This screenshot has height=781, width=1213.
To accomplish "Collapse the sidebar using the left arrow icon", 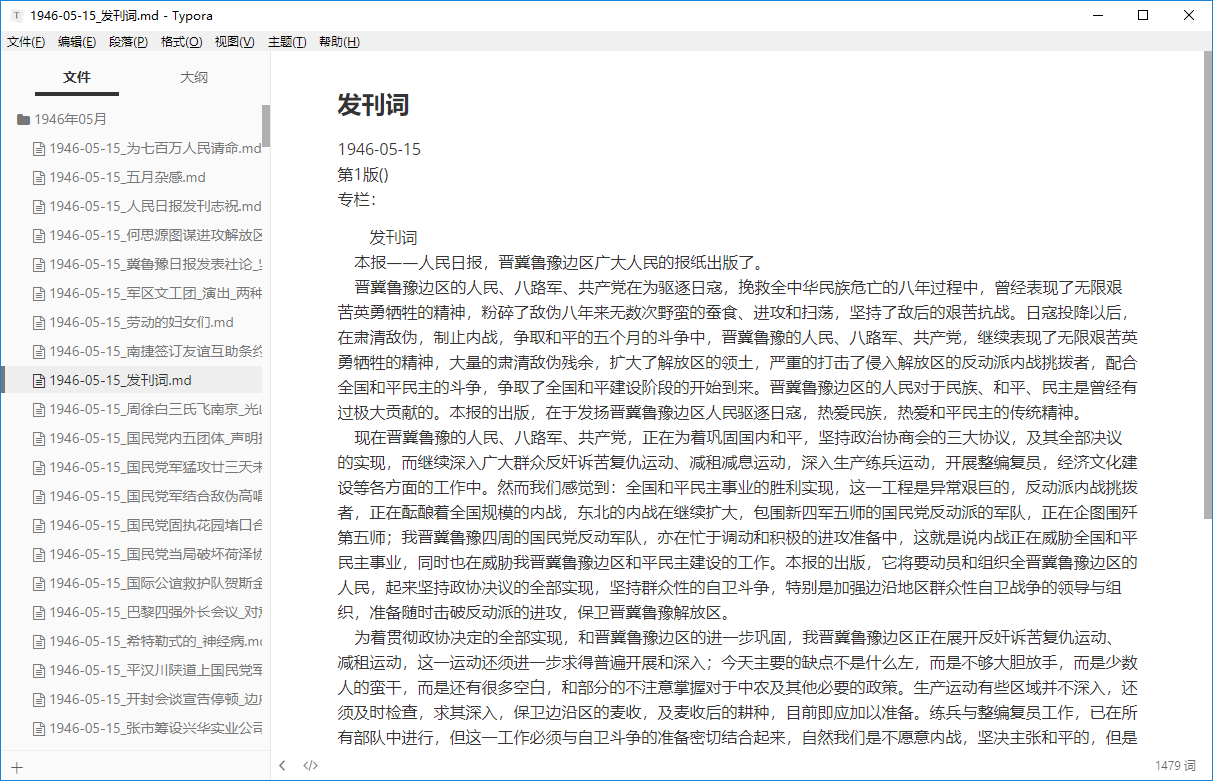I will (x=283, y=766).
